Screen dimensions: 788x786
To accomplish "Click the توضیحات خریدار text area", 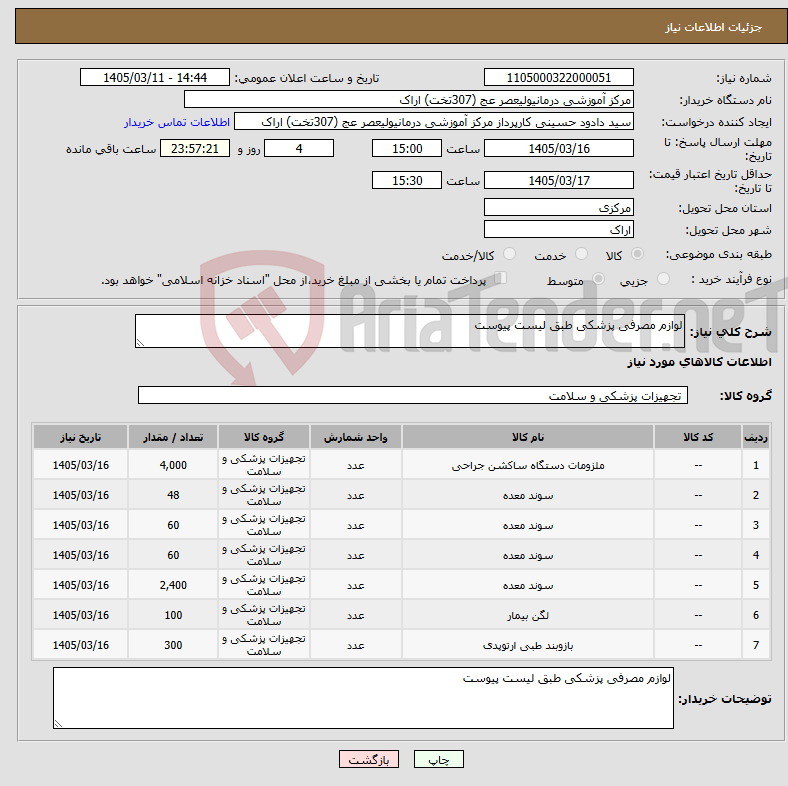I will click(363, 698).
